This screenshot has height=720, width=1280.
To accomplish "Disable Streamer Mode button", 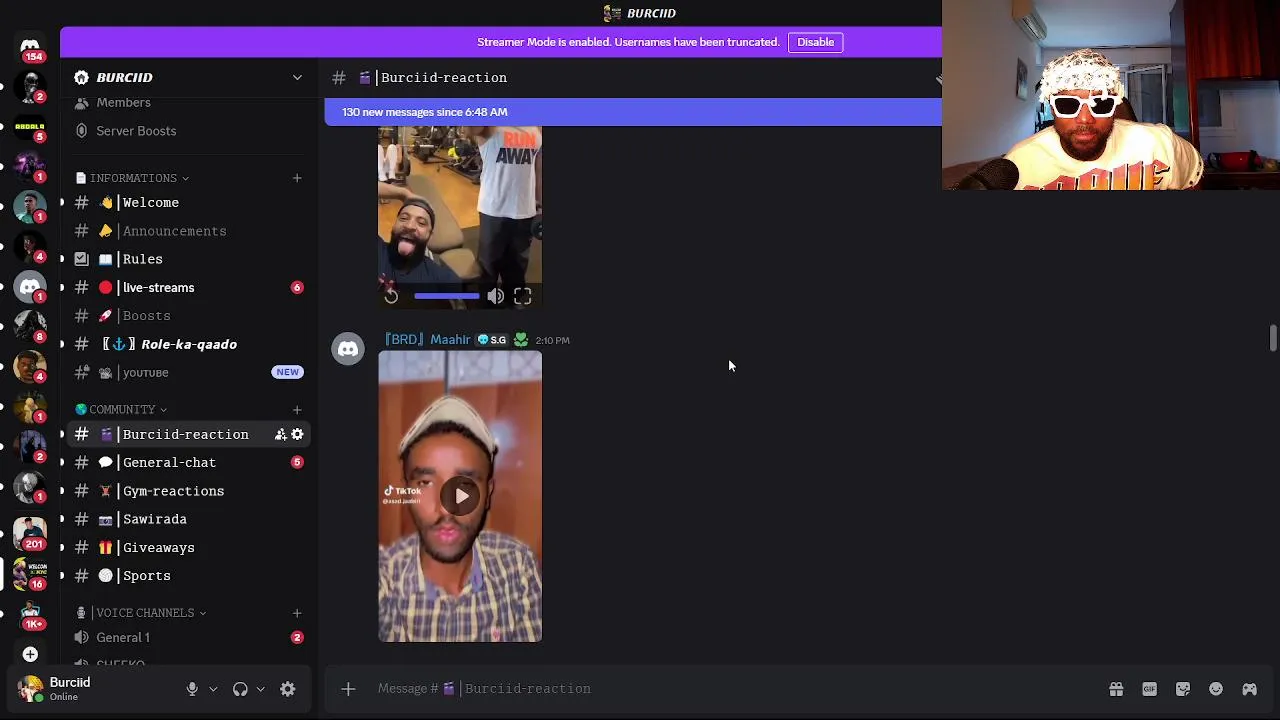I will pos(815,42).
